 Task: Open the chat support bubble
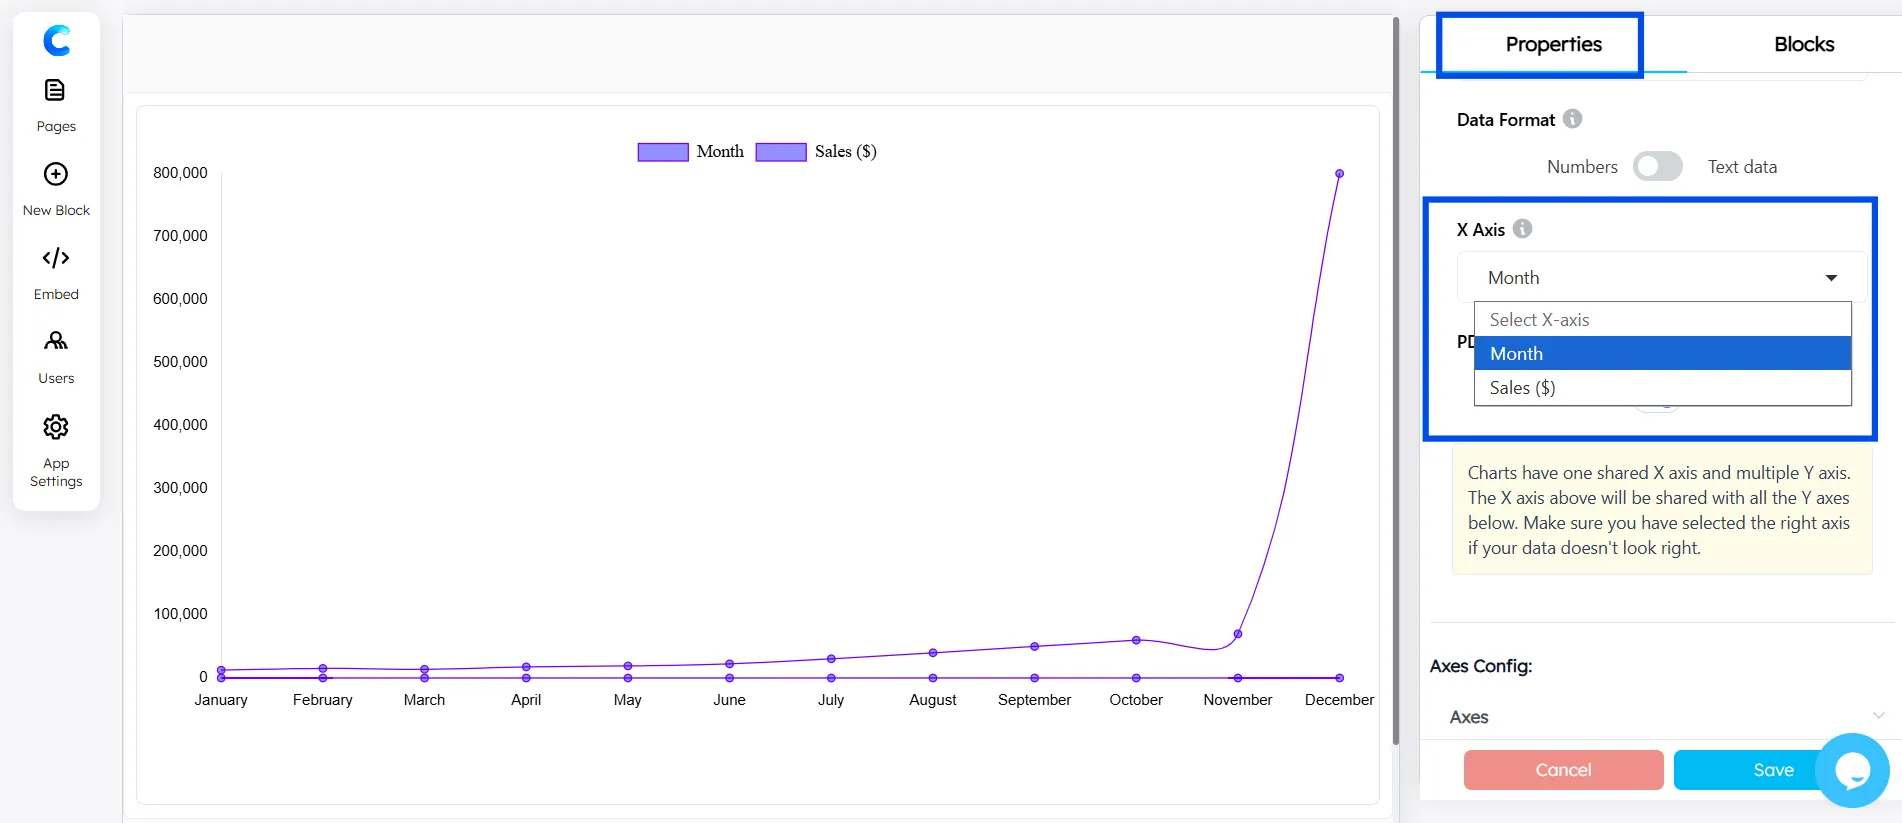1852,770
